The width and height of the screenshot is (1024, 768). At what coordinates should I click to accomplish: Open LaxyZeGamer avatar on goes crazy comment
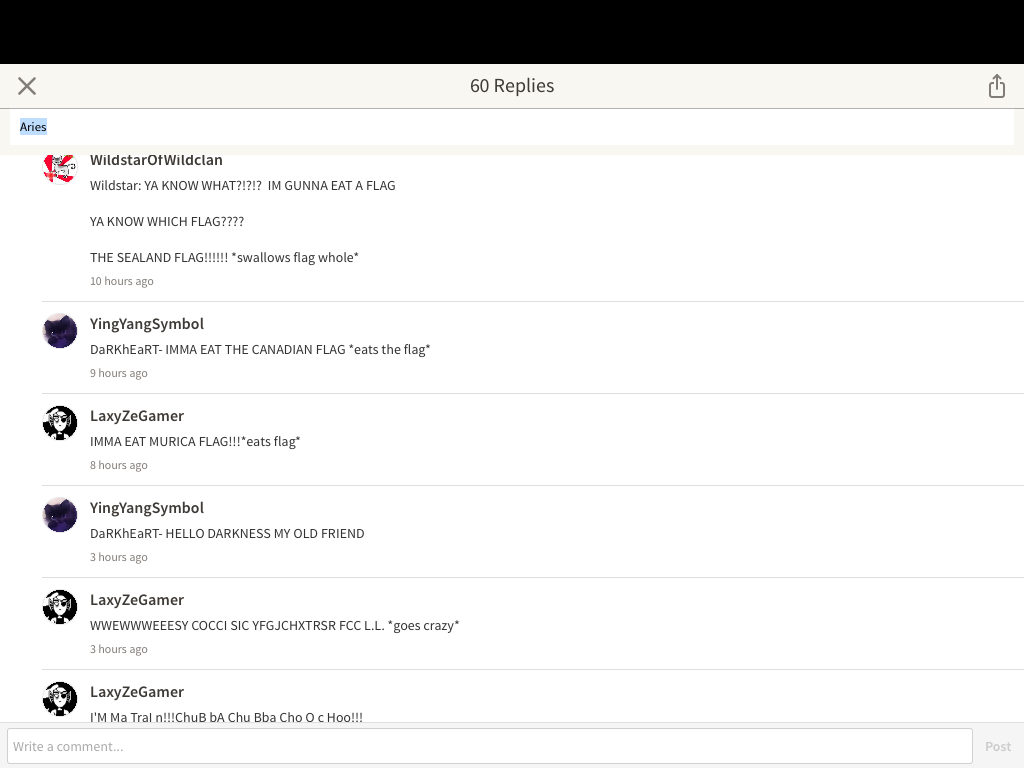(60, 607)
